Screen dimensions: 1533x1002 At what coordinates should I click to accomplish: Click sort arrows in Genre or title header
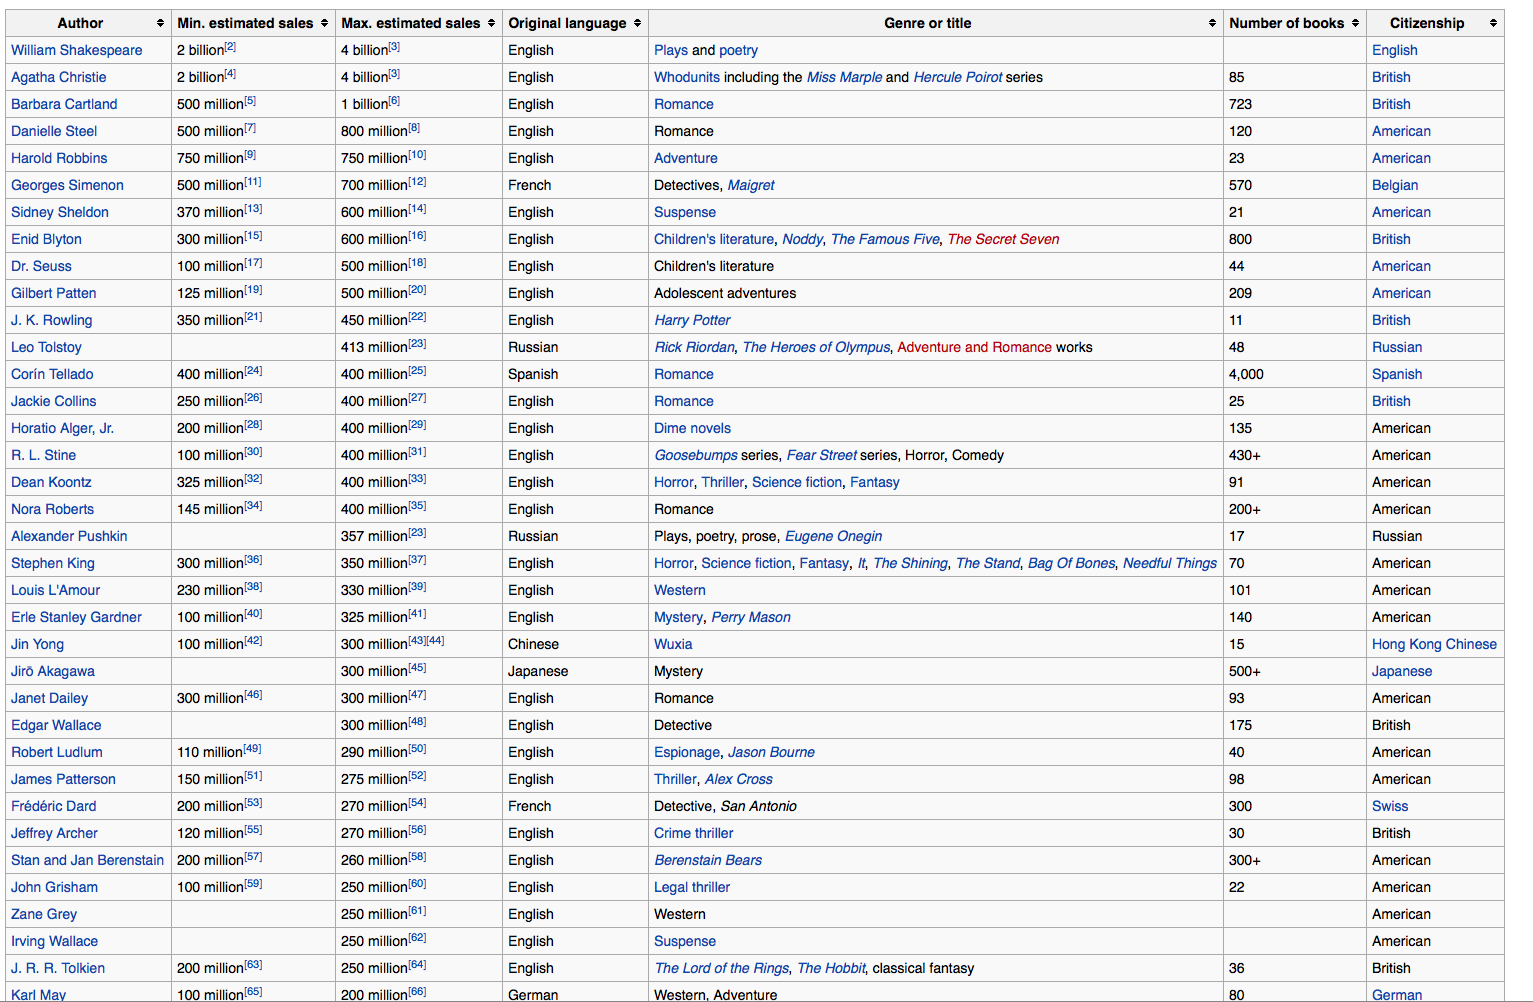click(1212, 23)
